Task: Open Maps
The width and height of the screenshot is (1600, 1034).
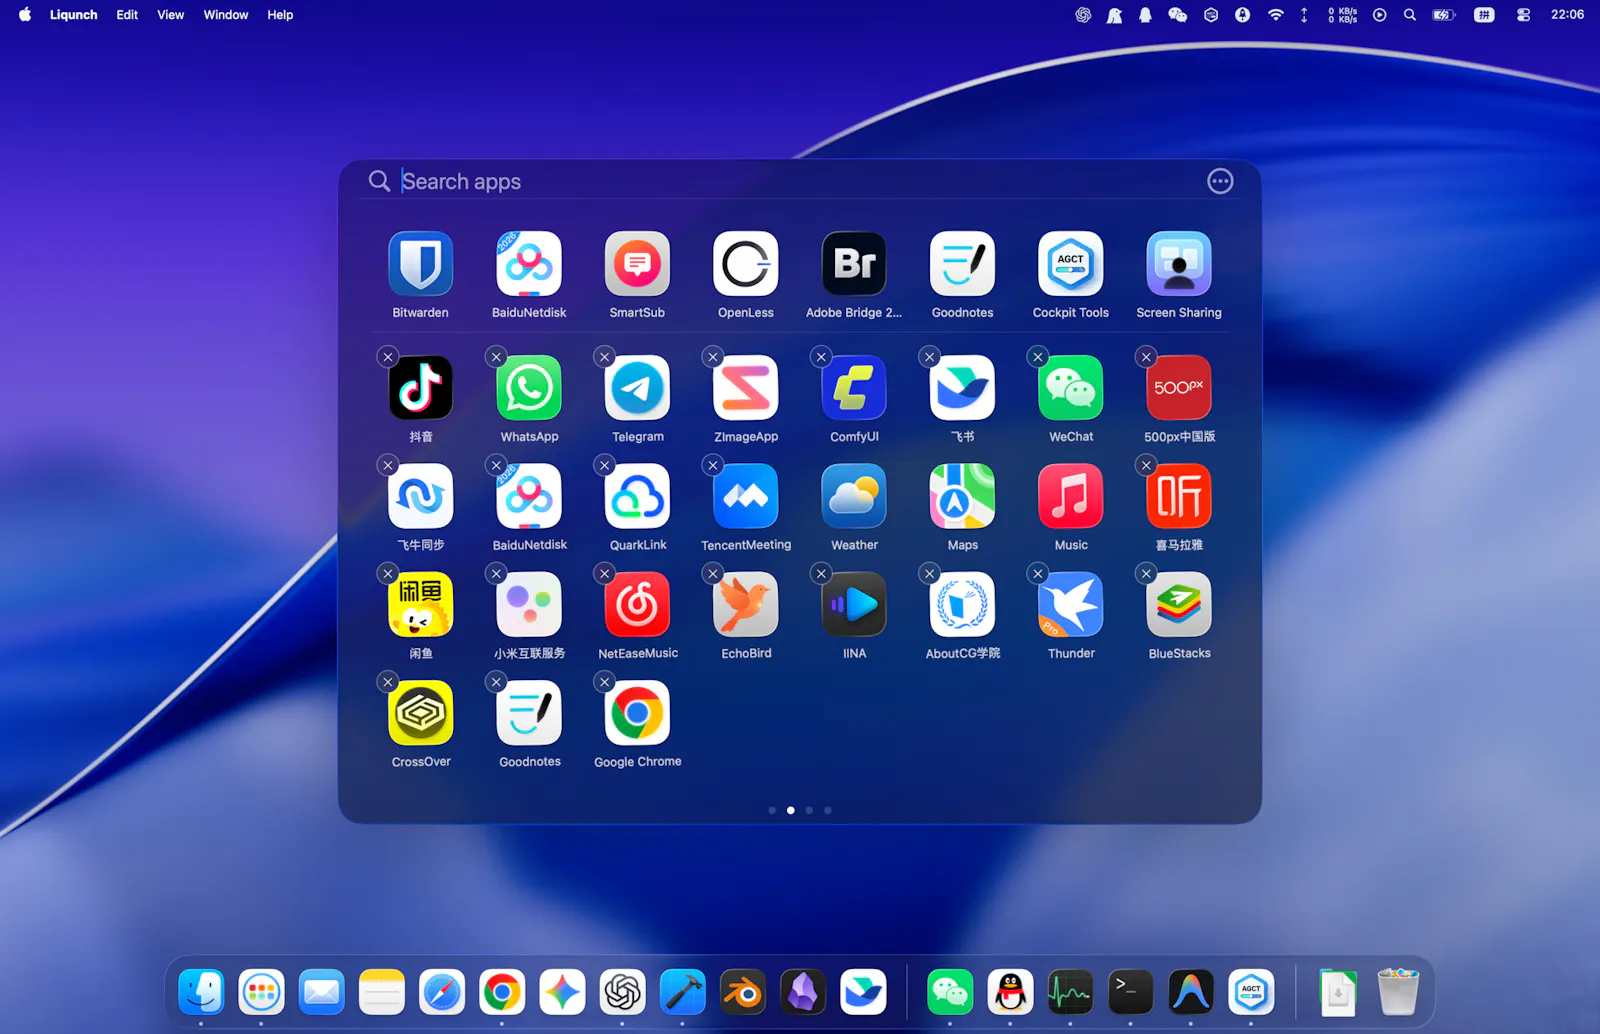Action: [962, 496]
